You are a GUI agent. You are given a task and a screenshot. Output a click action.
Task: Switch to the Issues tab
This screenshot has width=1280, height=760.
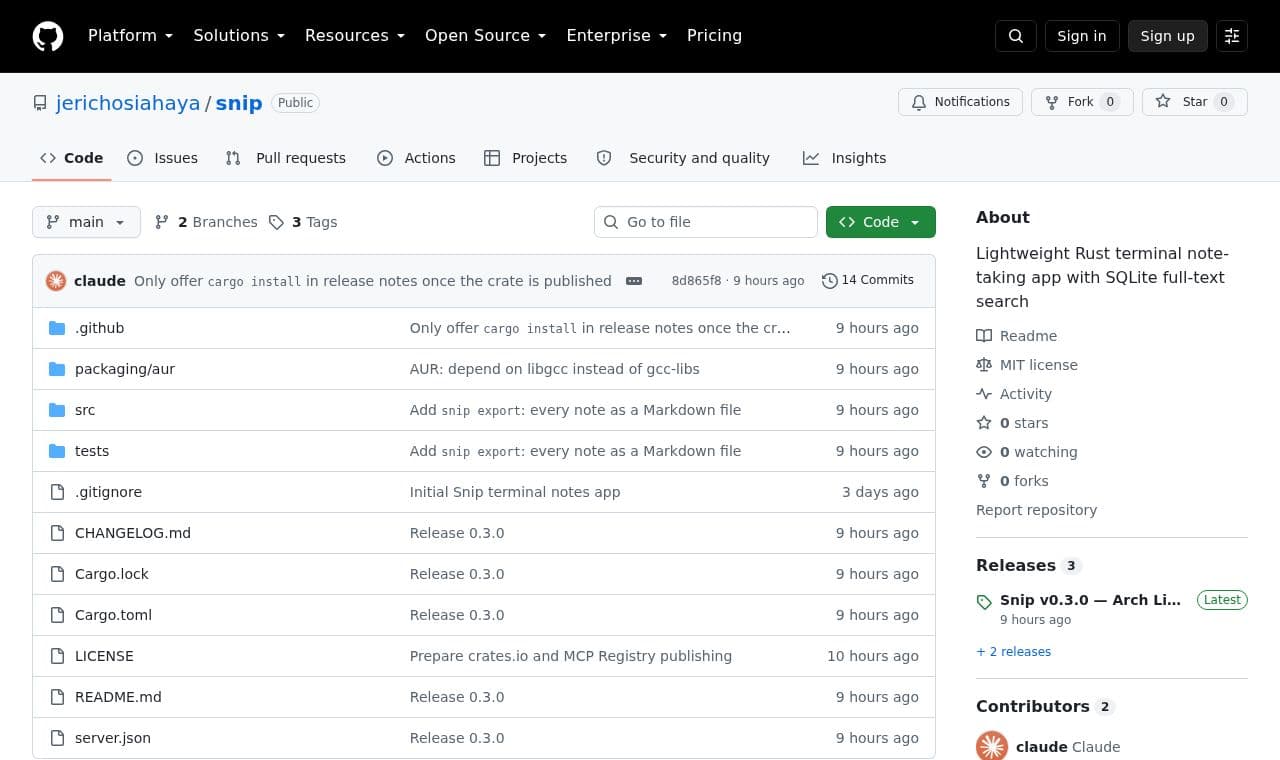coord(163,158)
